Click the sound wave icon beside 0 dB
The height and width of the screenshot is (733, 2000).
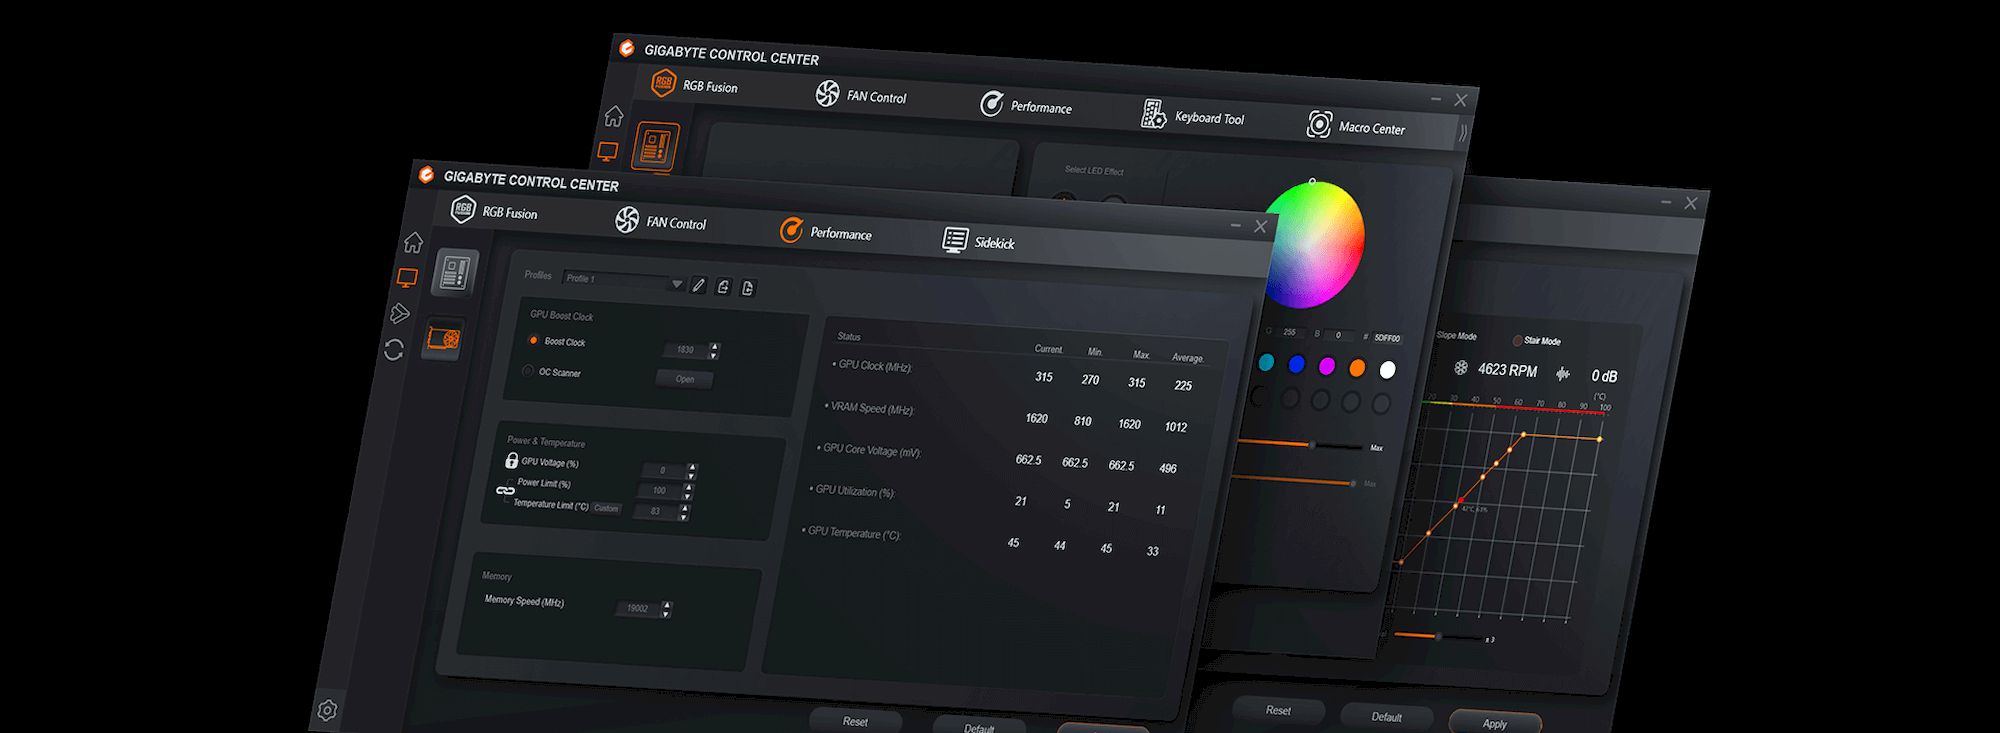[1563, 374]
